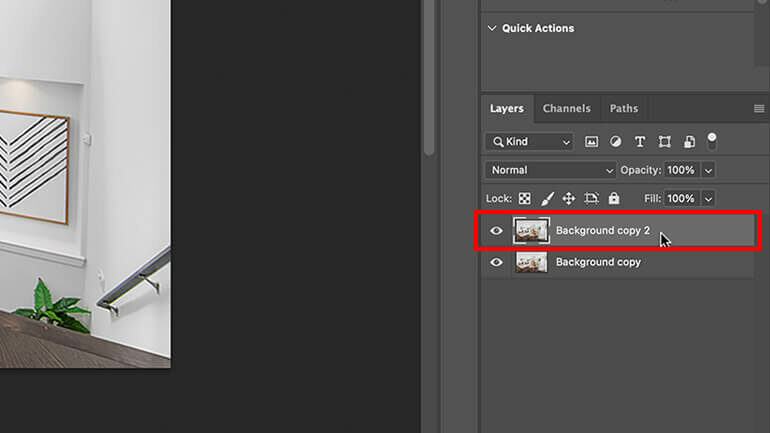770x433 pixels.
Task: Lock all padlock icon
Action: point(614,198)
